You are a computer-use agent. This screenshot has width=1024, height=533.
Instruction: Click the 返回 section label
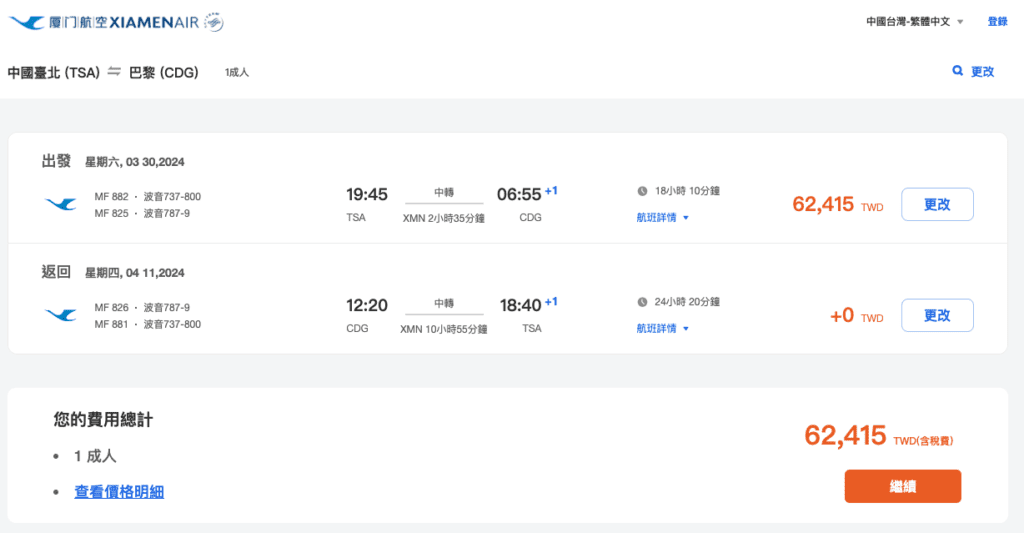56,272
